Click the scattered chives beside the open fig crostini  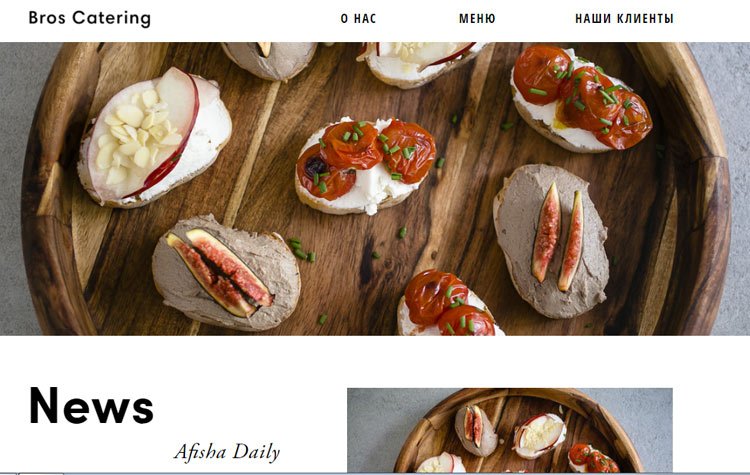(x=301, y=250)
